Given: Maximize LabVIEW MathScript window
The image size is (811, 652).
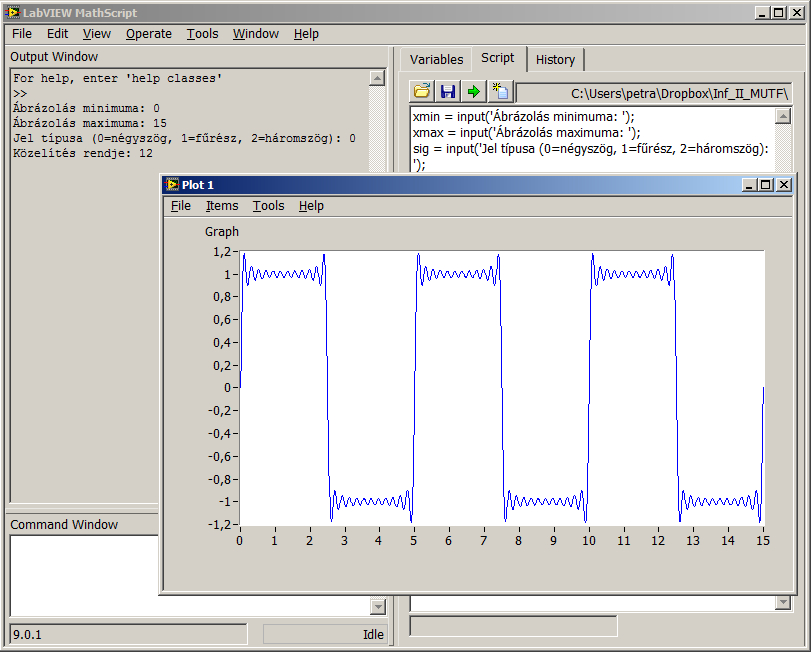Looking at the screenshot, I should pyautogui.click(x=779, y=13).
